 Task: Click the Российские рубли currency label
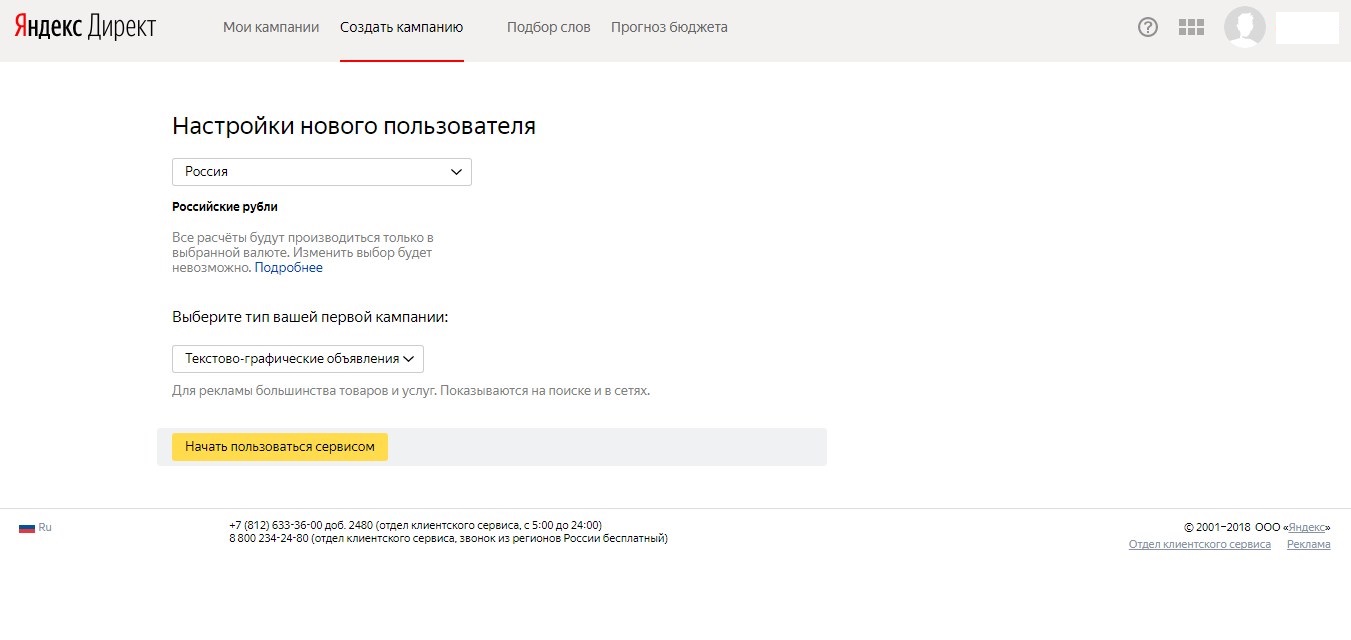225,207
